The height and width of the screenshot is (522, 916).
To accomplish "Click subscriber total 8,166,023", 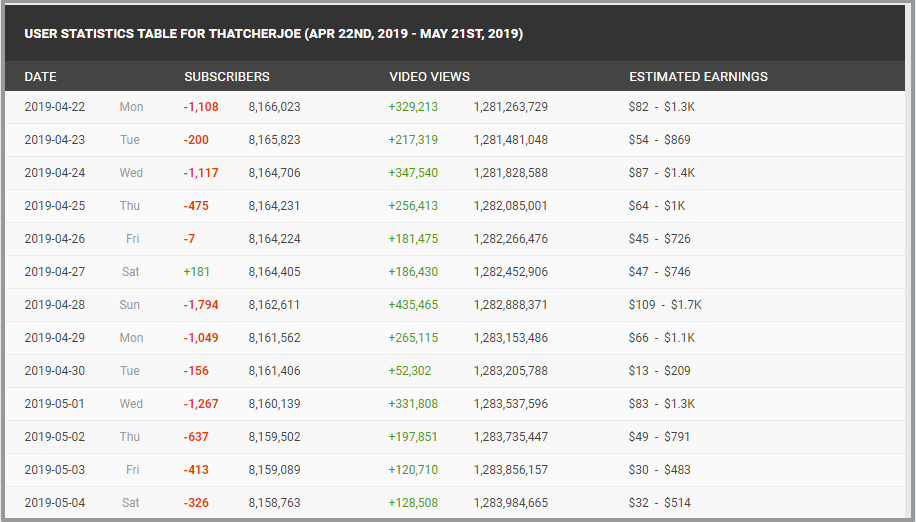I will click(275, 107).
